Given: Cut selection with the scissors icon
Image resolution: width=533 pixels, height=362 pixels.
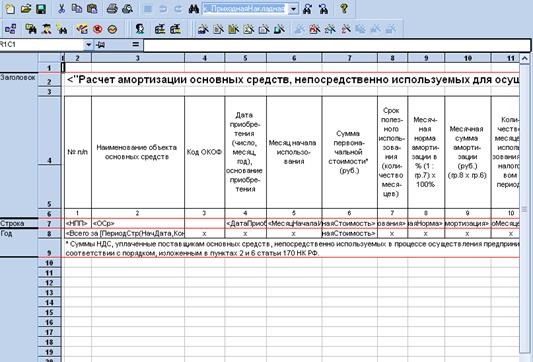Looking at the screenshot, I should tap(62, 9).
